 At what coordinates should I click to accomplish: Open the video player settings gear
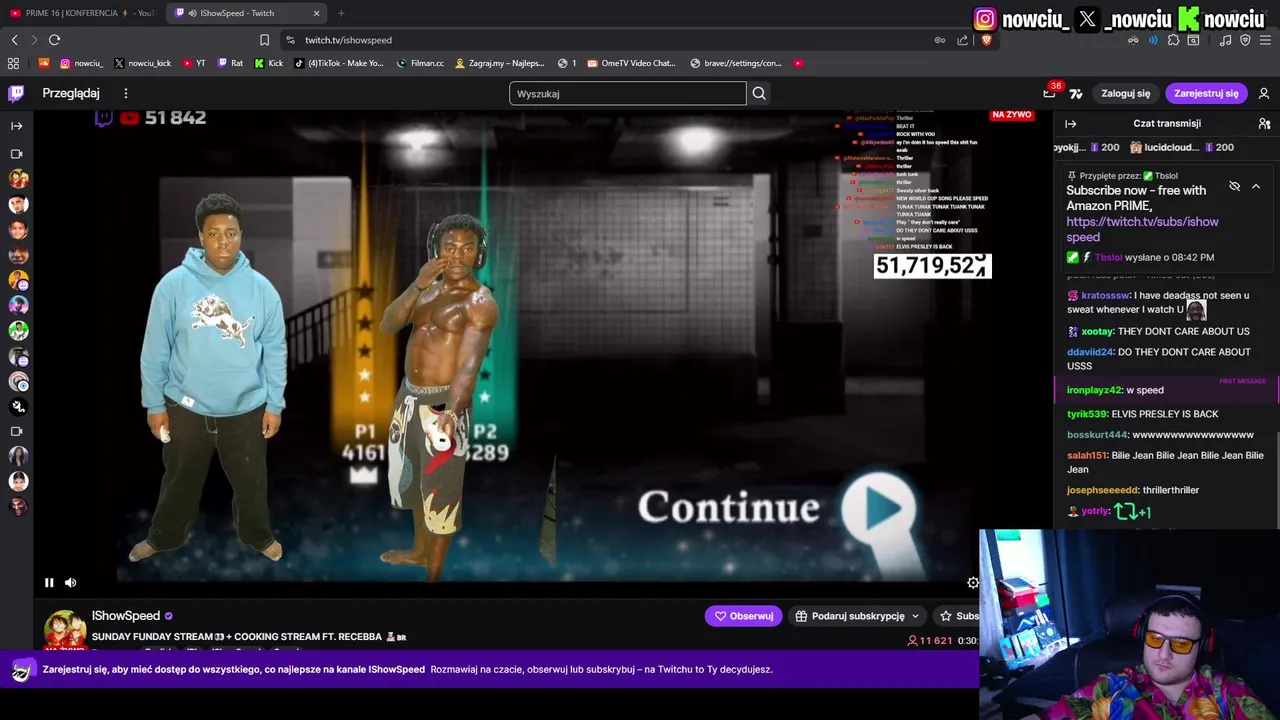[973, 582]
